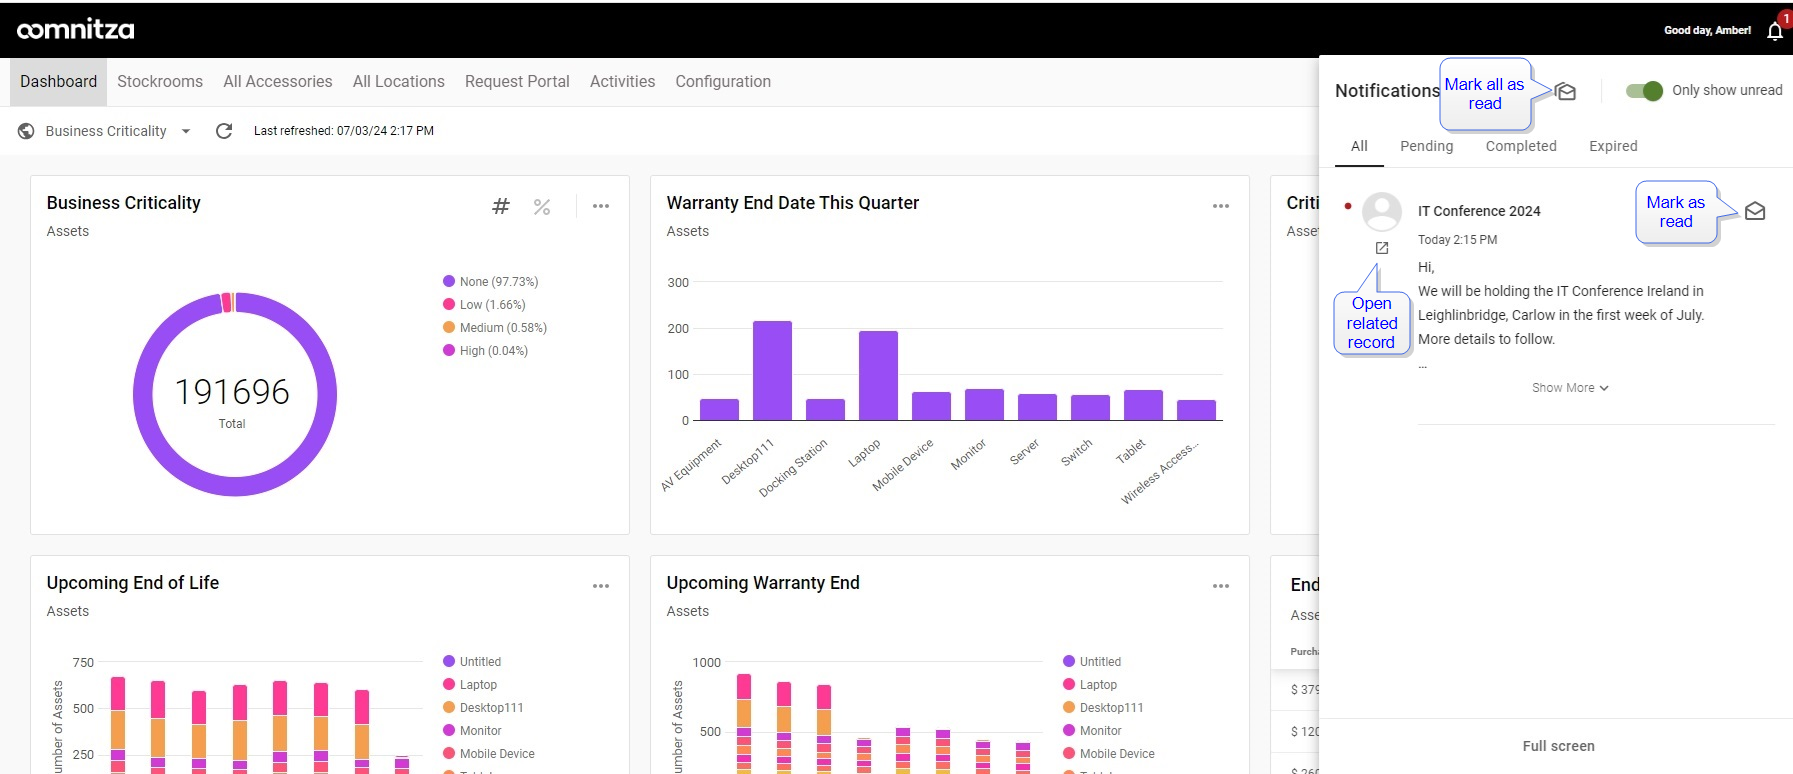
Task: Click the Switch bar in warranty chart
Action: tap(1090, 408)
